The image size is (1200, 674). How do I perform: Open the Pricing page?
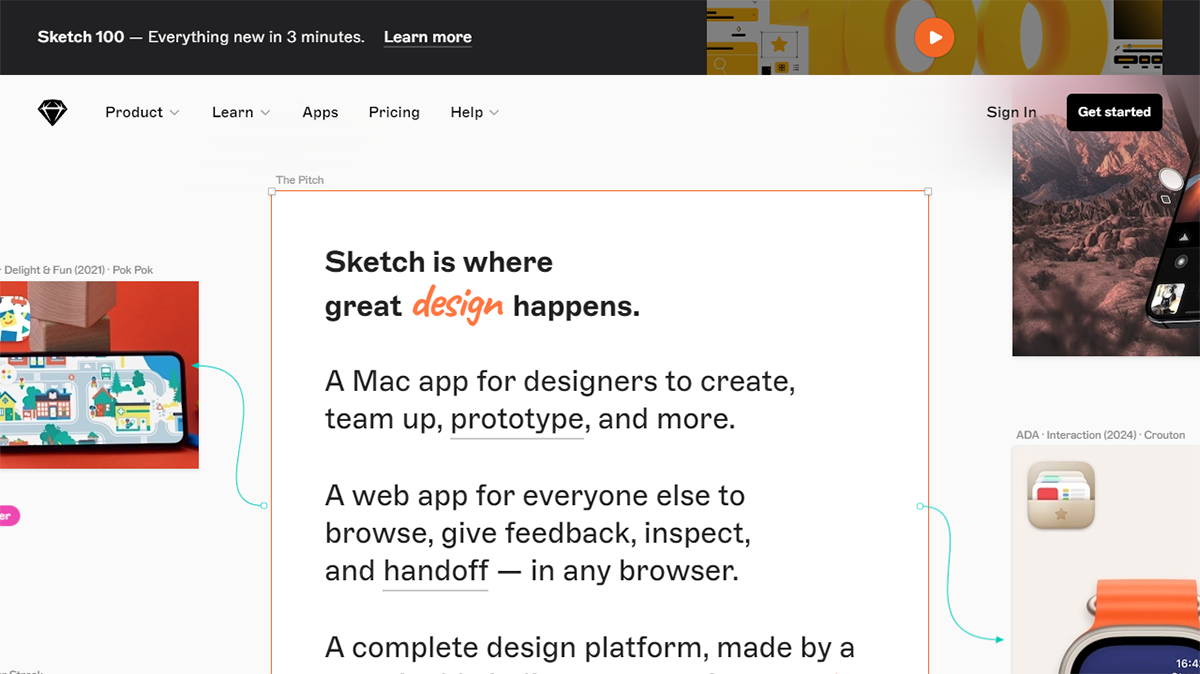[394, 112]
